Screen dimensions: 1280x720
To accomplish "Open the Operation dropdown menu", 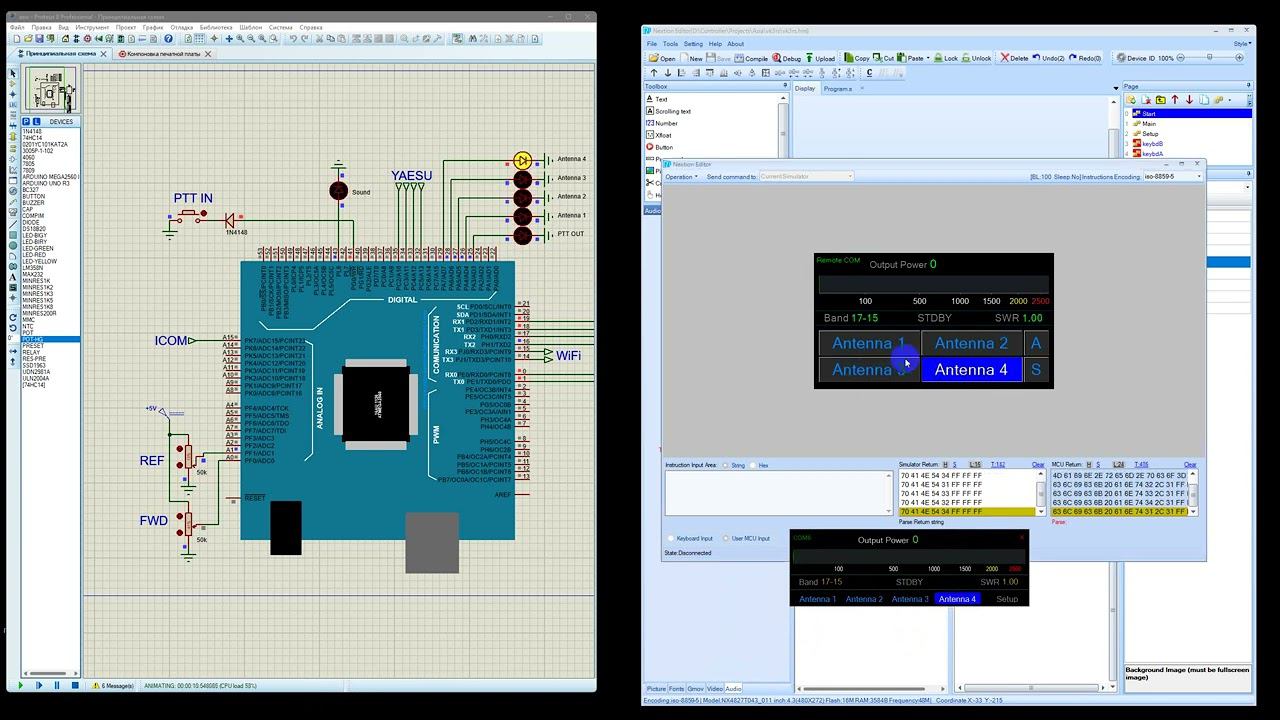I will 682,177.
